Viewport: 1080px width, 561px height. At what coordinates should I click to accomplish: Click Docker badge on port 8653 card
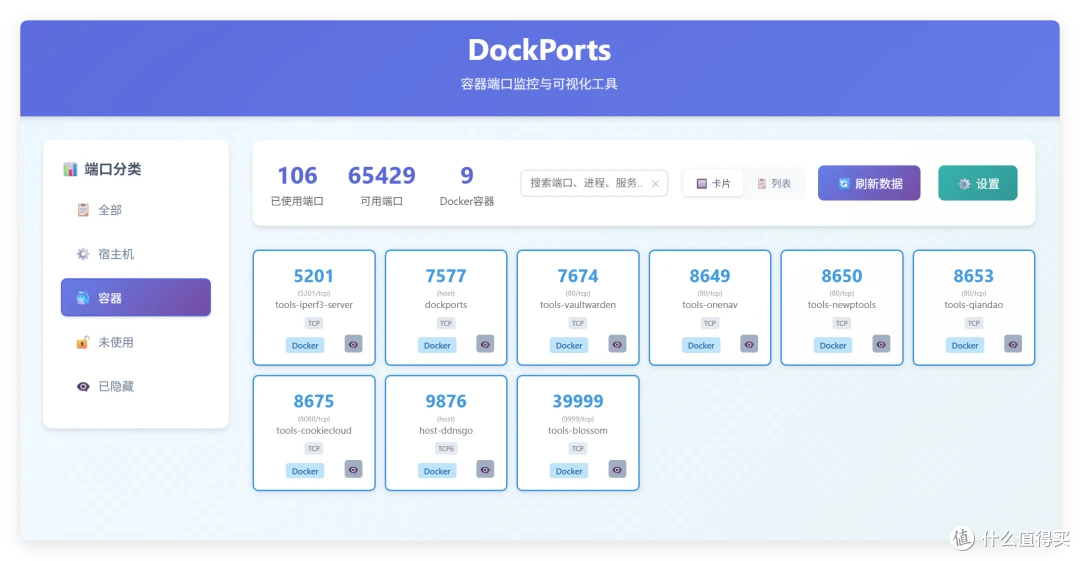click(964, 345)
